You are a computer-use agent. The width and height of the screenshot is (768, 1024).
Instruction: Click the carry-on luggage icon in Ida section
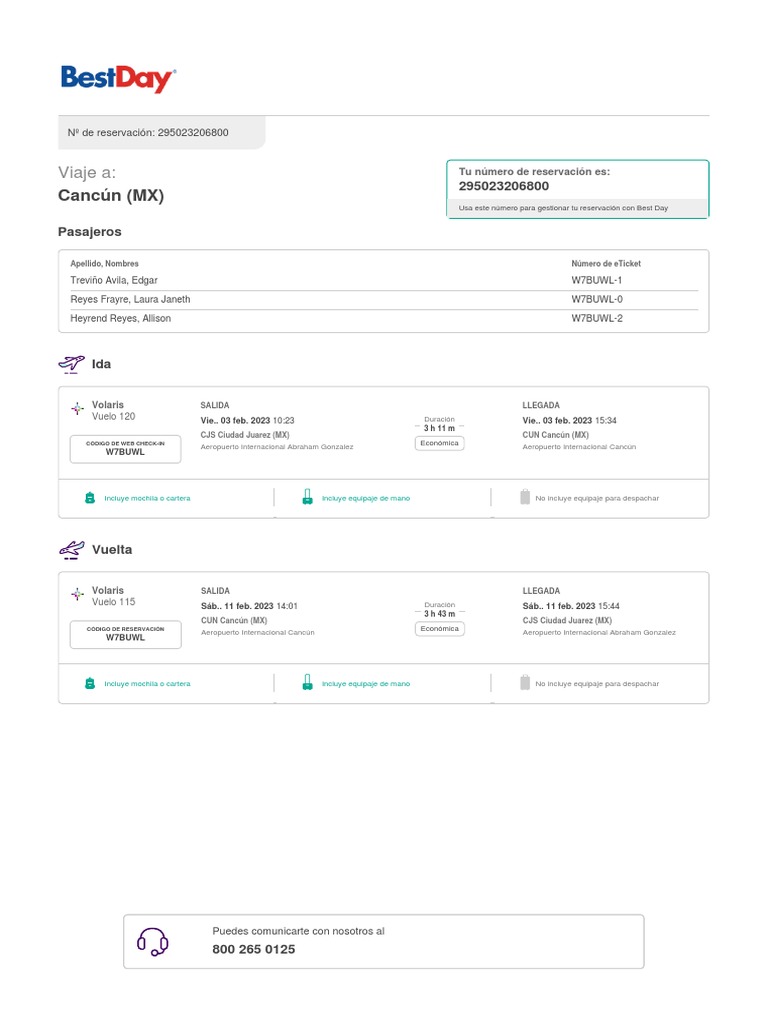pyautogui.click(x=307, y=498)
